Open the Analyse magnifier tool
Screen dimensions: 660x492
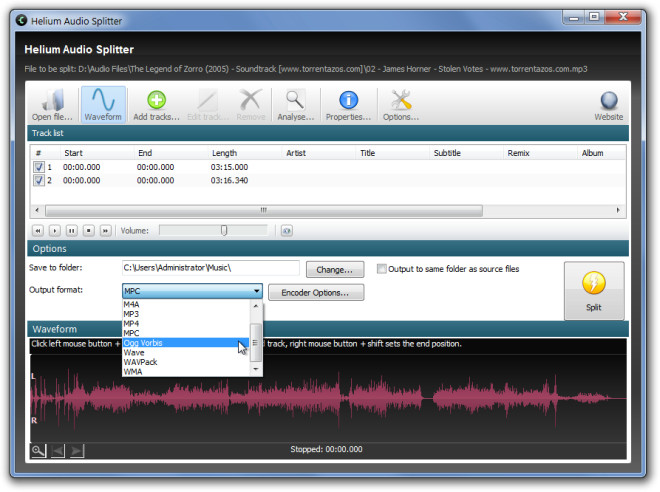[295, 105]
